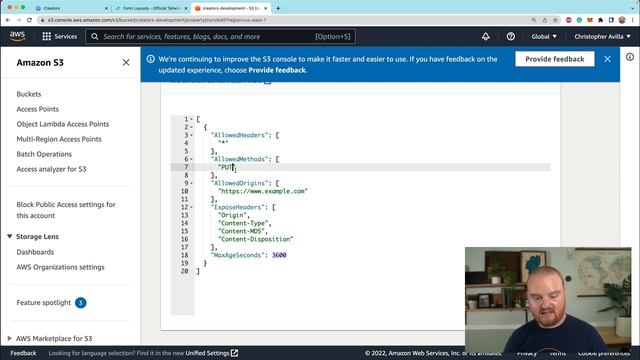
Task: Open the MetaMask fox extension
Action: 590,20
